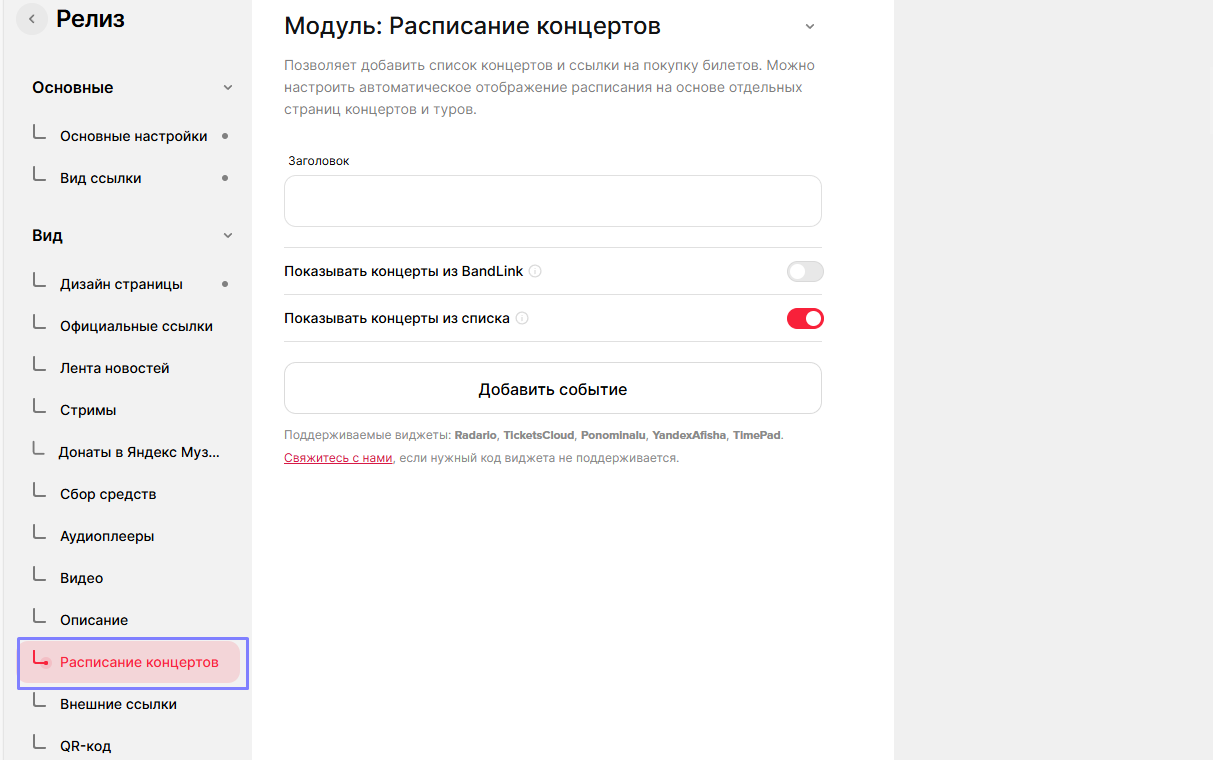Click the back arrow next to Релиз
Viewport: 1213px width, 760px height.
pos(32,18)
